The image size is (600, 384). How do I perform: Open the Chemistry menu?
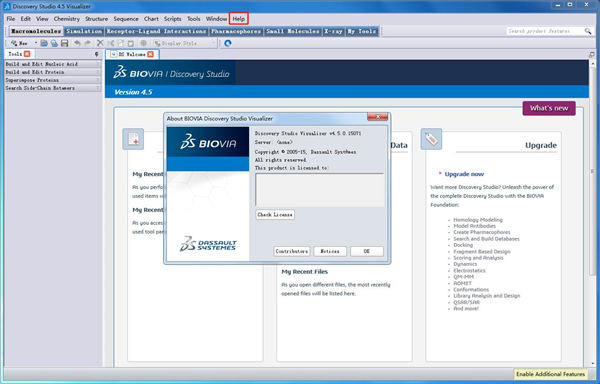pyautogui.click(x=67, y=19)
